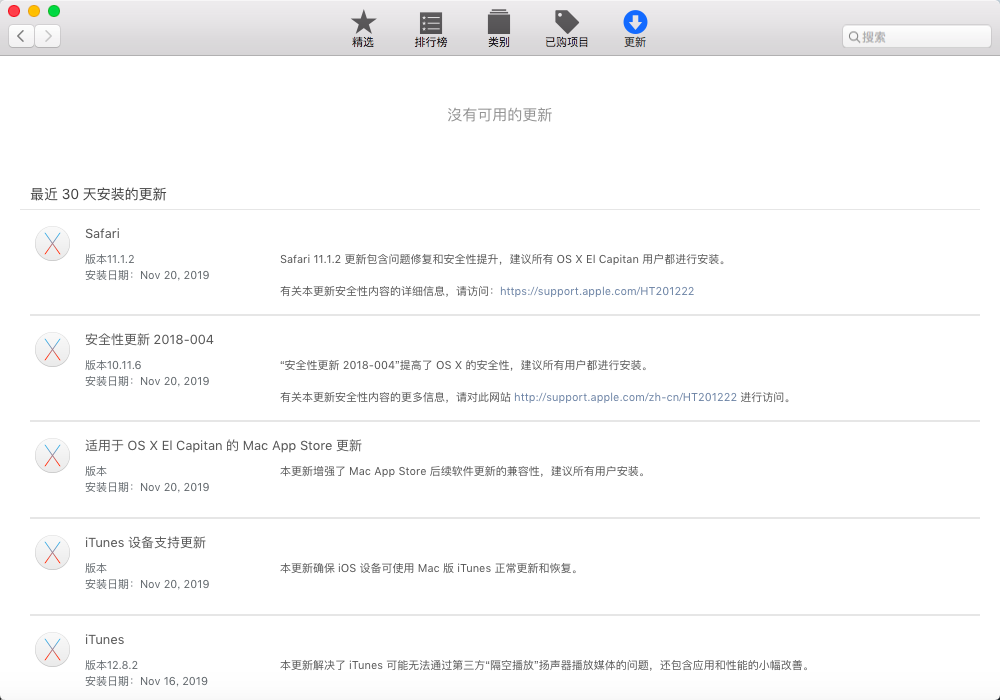
Task: Click the magnifying glass in search box
Action: point(855,37)
